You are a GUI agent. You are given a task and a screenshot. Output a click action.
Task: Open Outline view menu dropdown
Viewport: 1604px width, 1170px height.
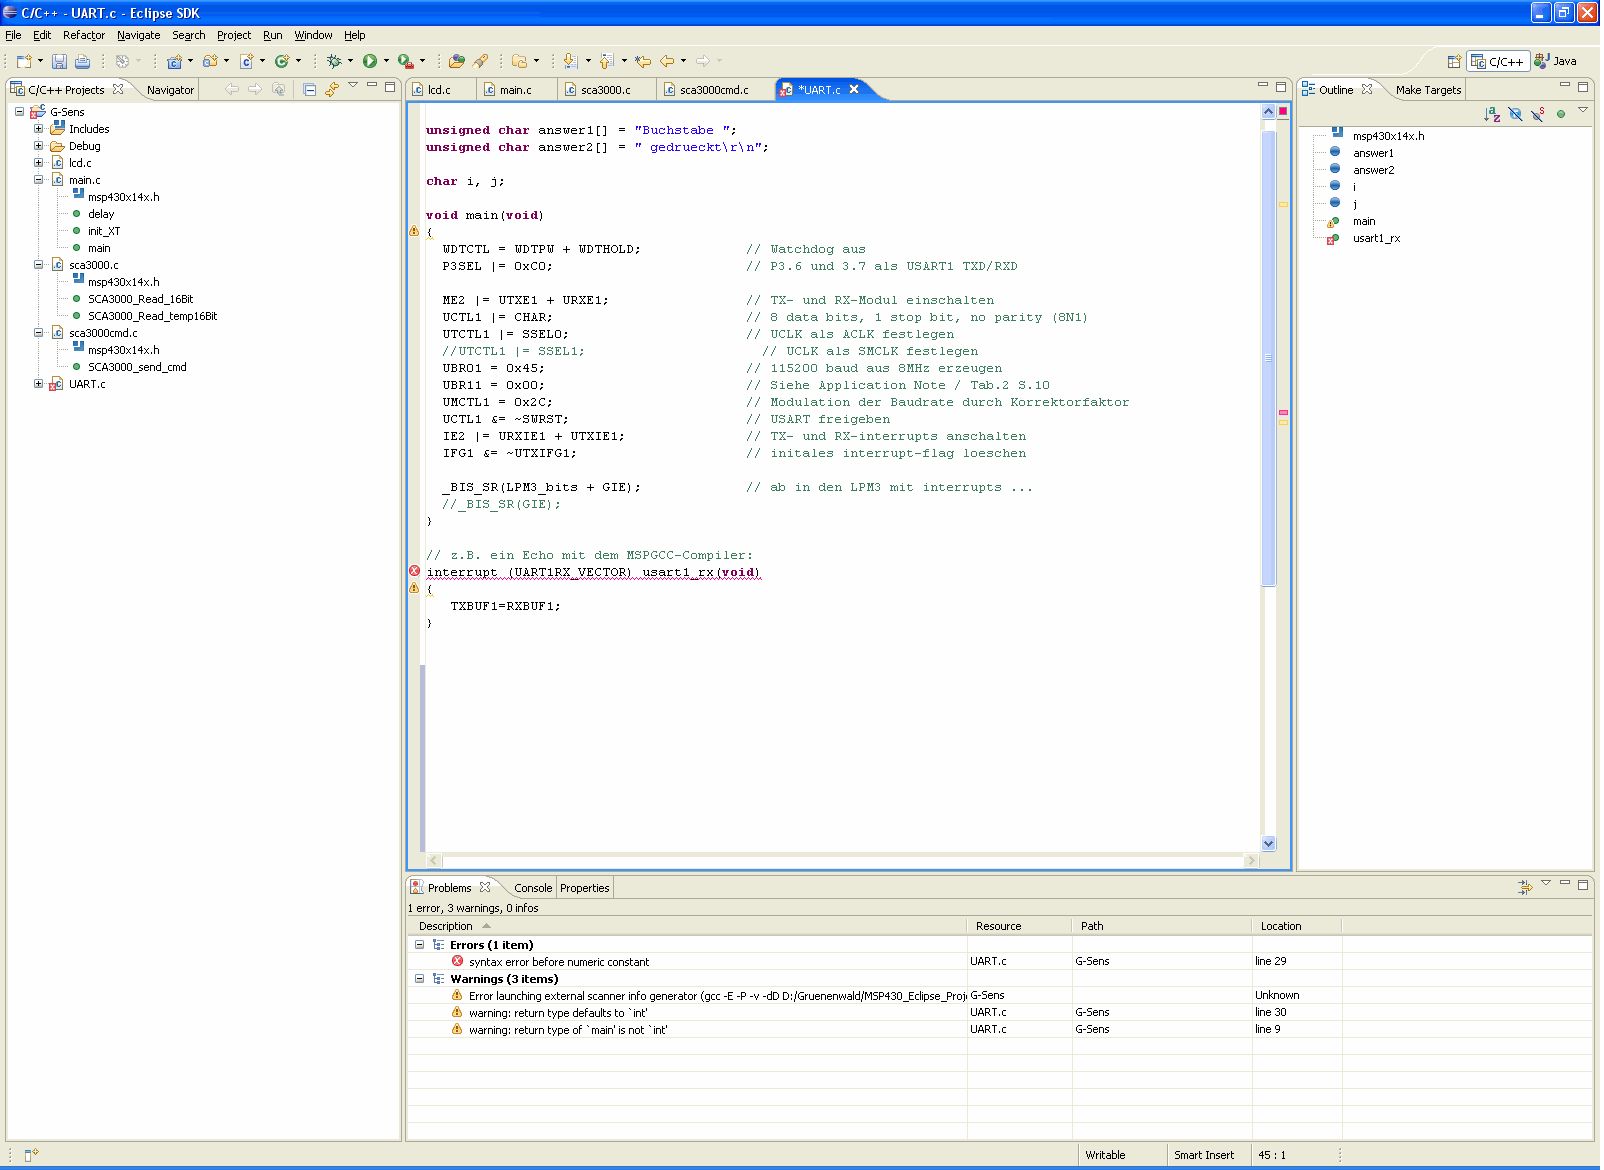[x=1583, y=110]
